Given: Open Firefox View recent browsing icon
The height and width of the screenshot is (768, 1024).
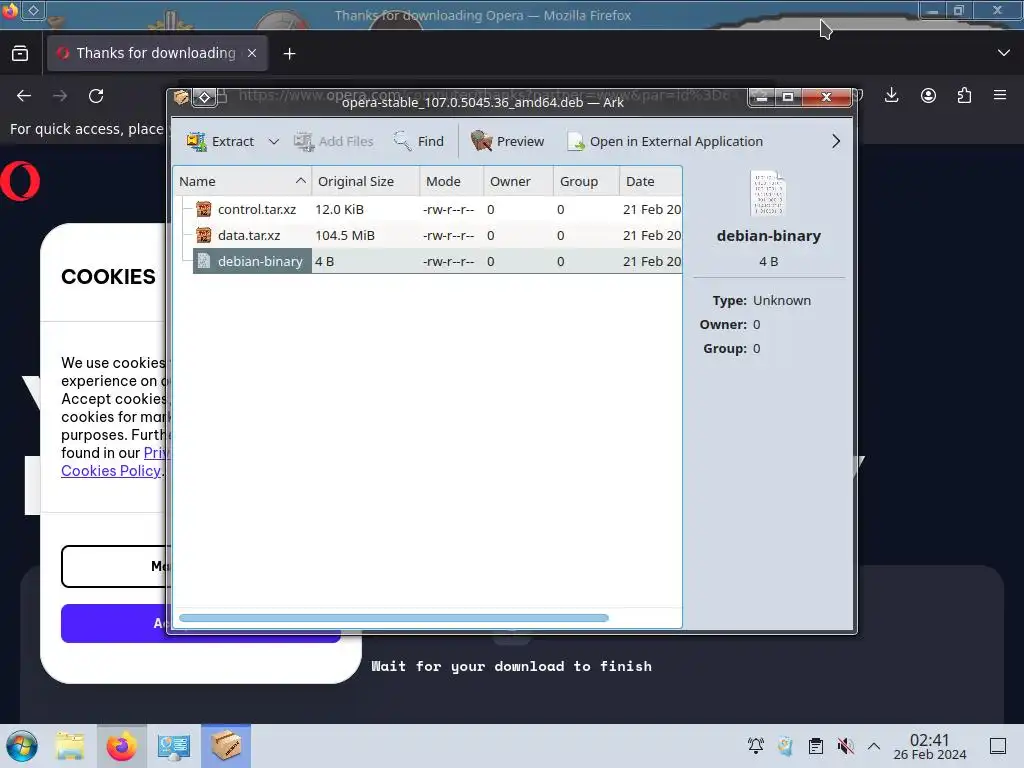Looking at the screenshot, I should tap(20, 54).
